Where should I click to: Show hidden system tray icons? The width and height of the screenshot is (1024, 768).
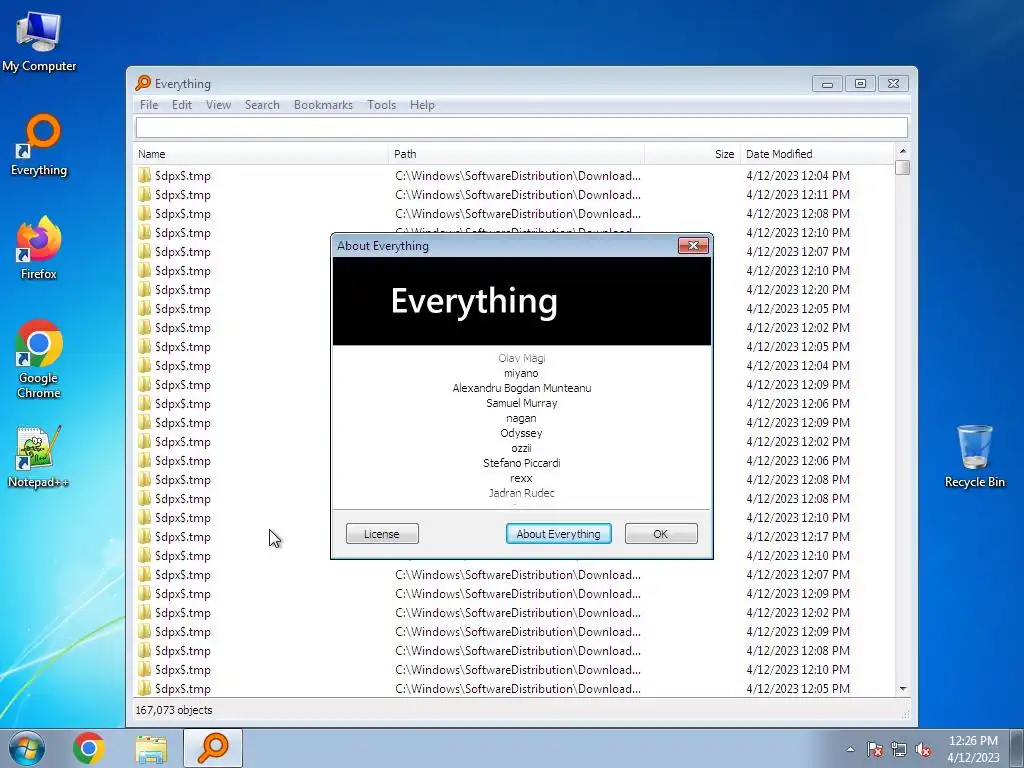point(850,749)
